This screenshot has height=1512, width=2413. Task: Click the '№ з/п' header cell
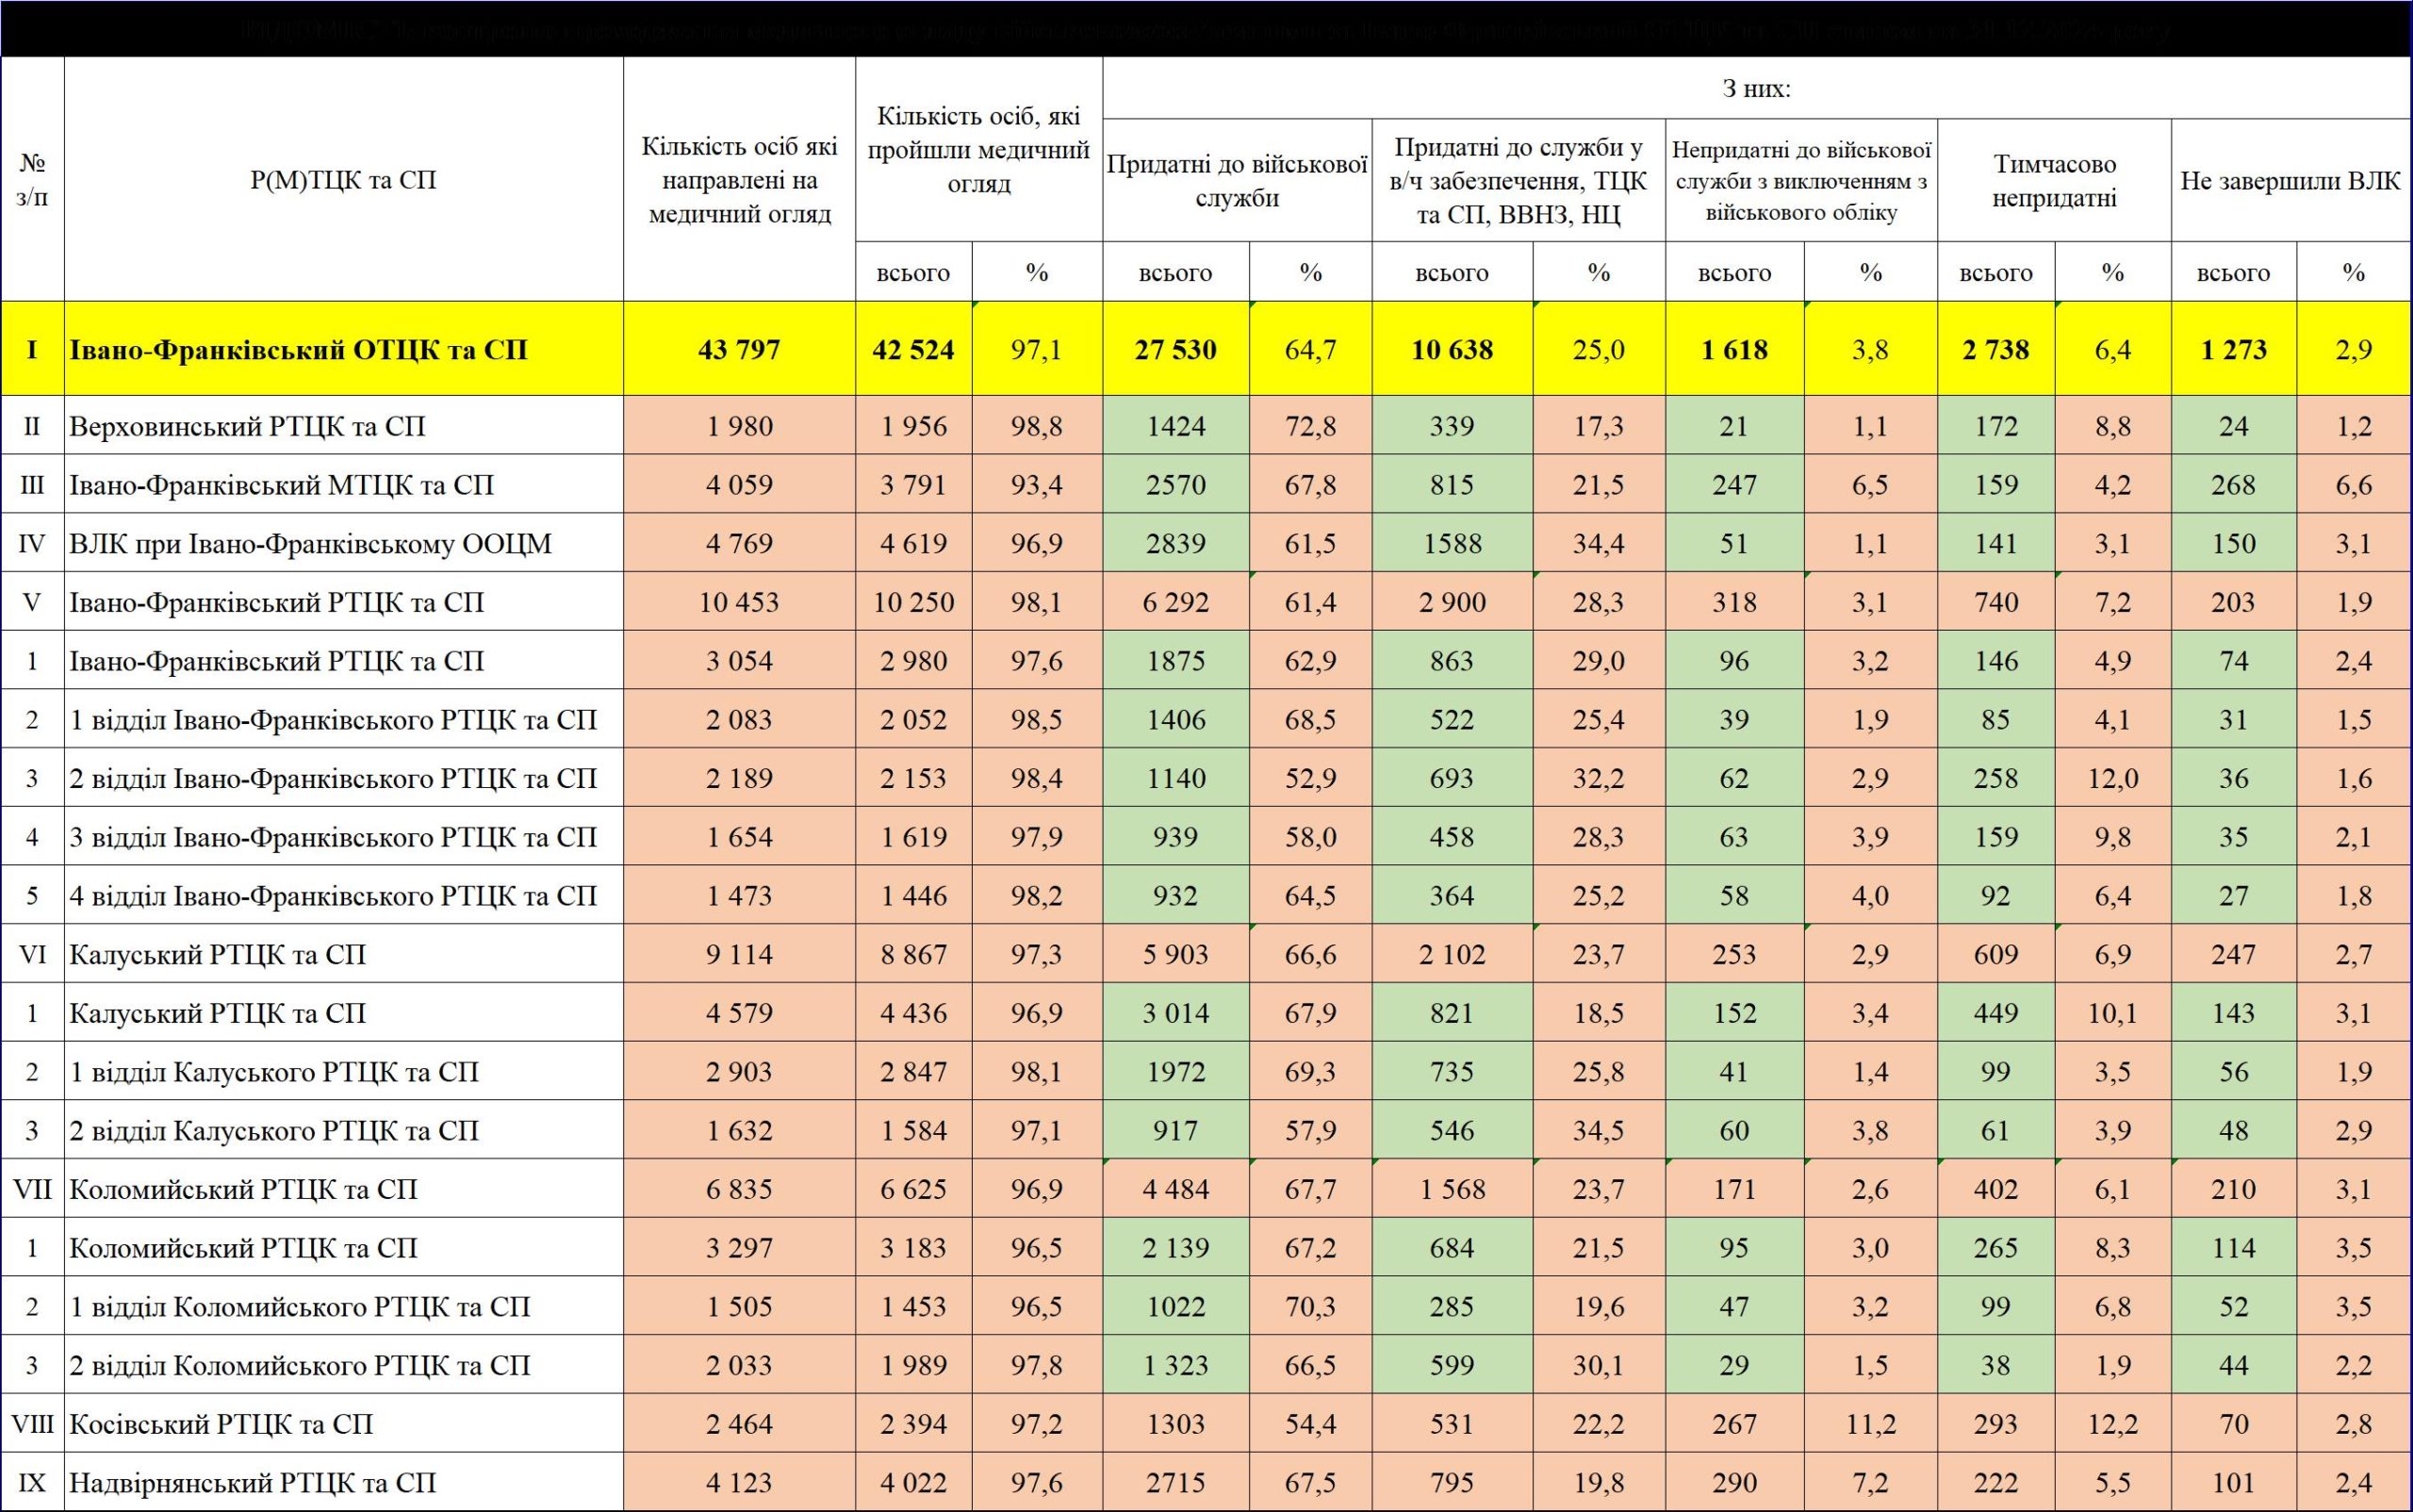coord(32,181)
